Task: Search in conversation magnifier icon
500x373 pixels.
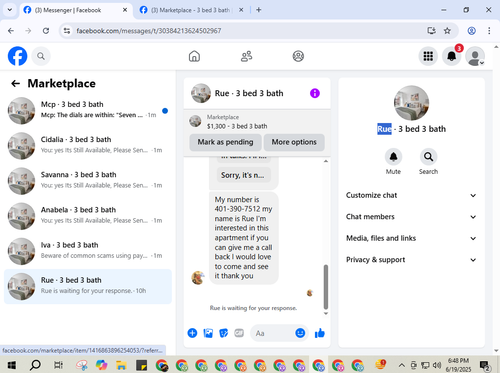Action: tap(428, 157)
